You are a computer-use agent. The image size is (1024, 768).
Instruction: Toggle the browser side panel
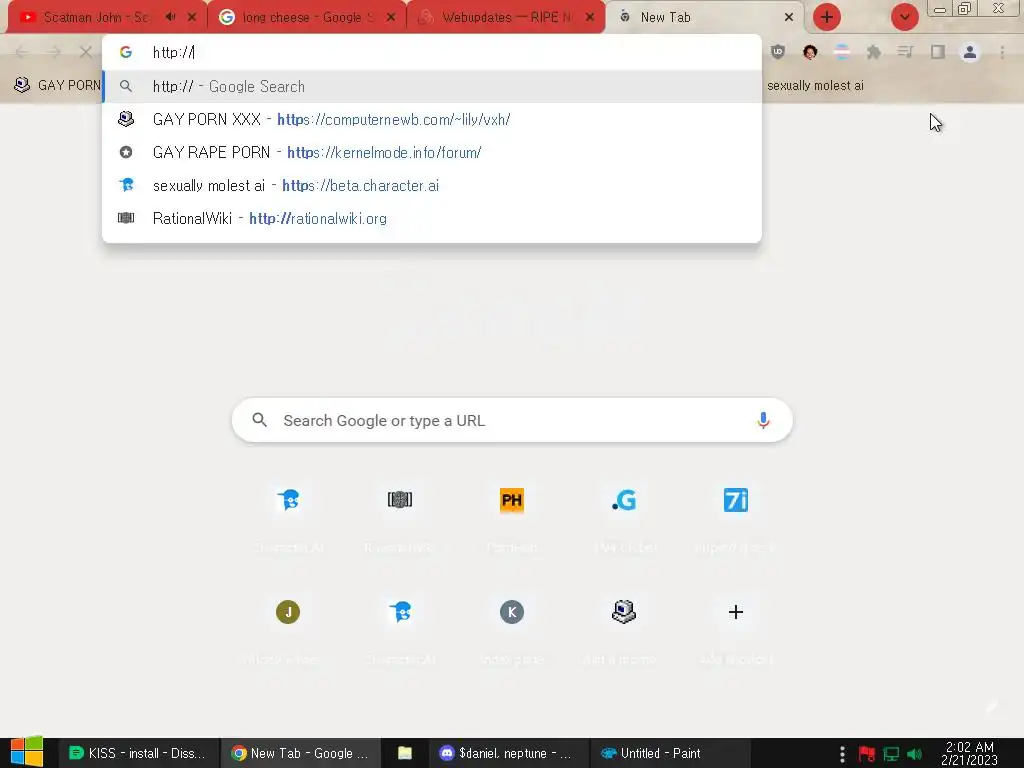tap(938, 52)
